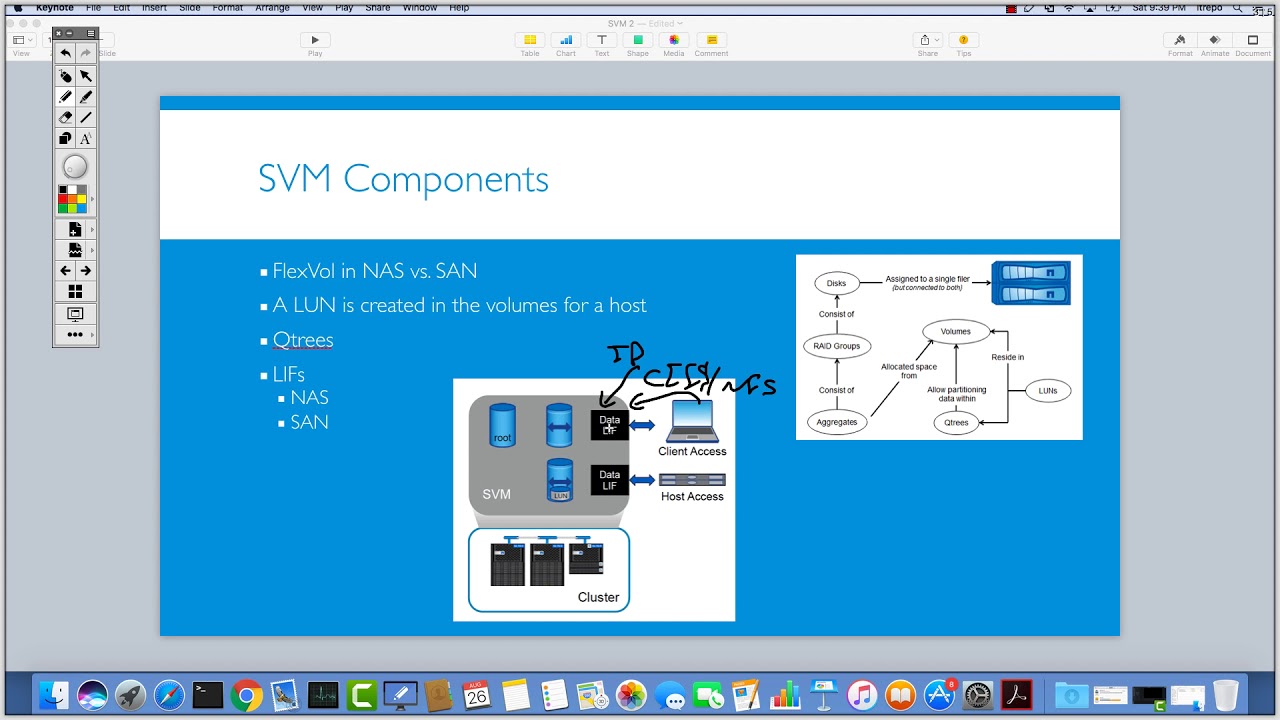This screenshot has width=1280, height=720.
Task: Expand the color palette arrow
Action: (93, 199)
